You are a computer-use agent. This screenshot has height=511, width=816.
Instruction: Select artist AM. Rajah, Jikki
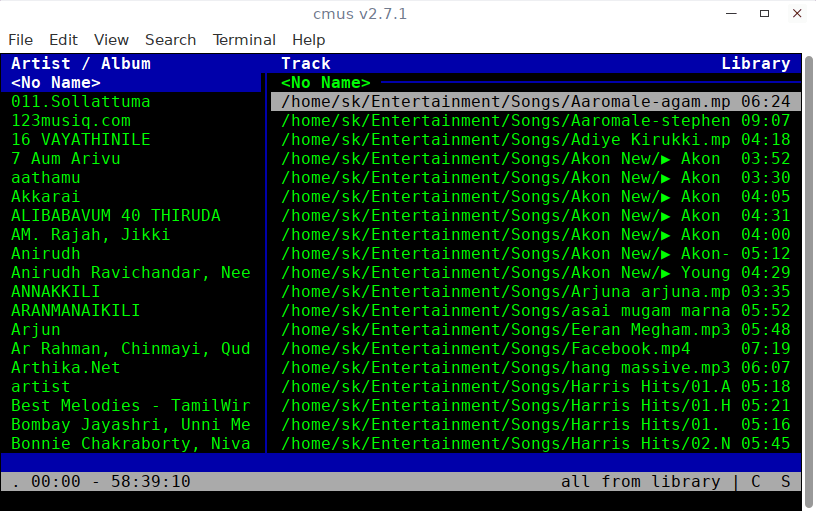131,235
